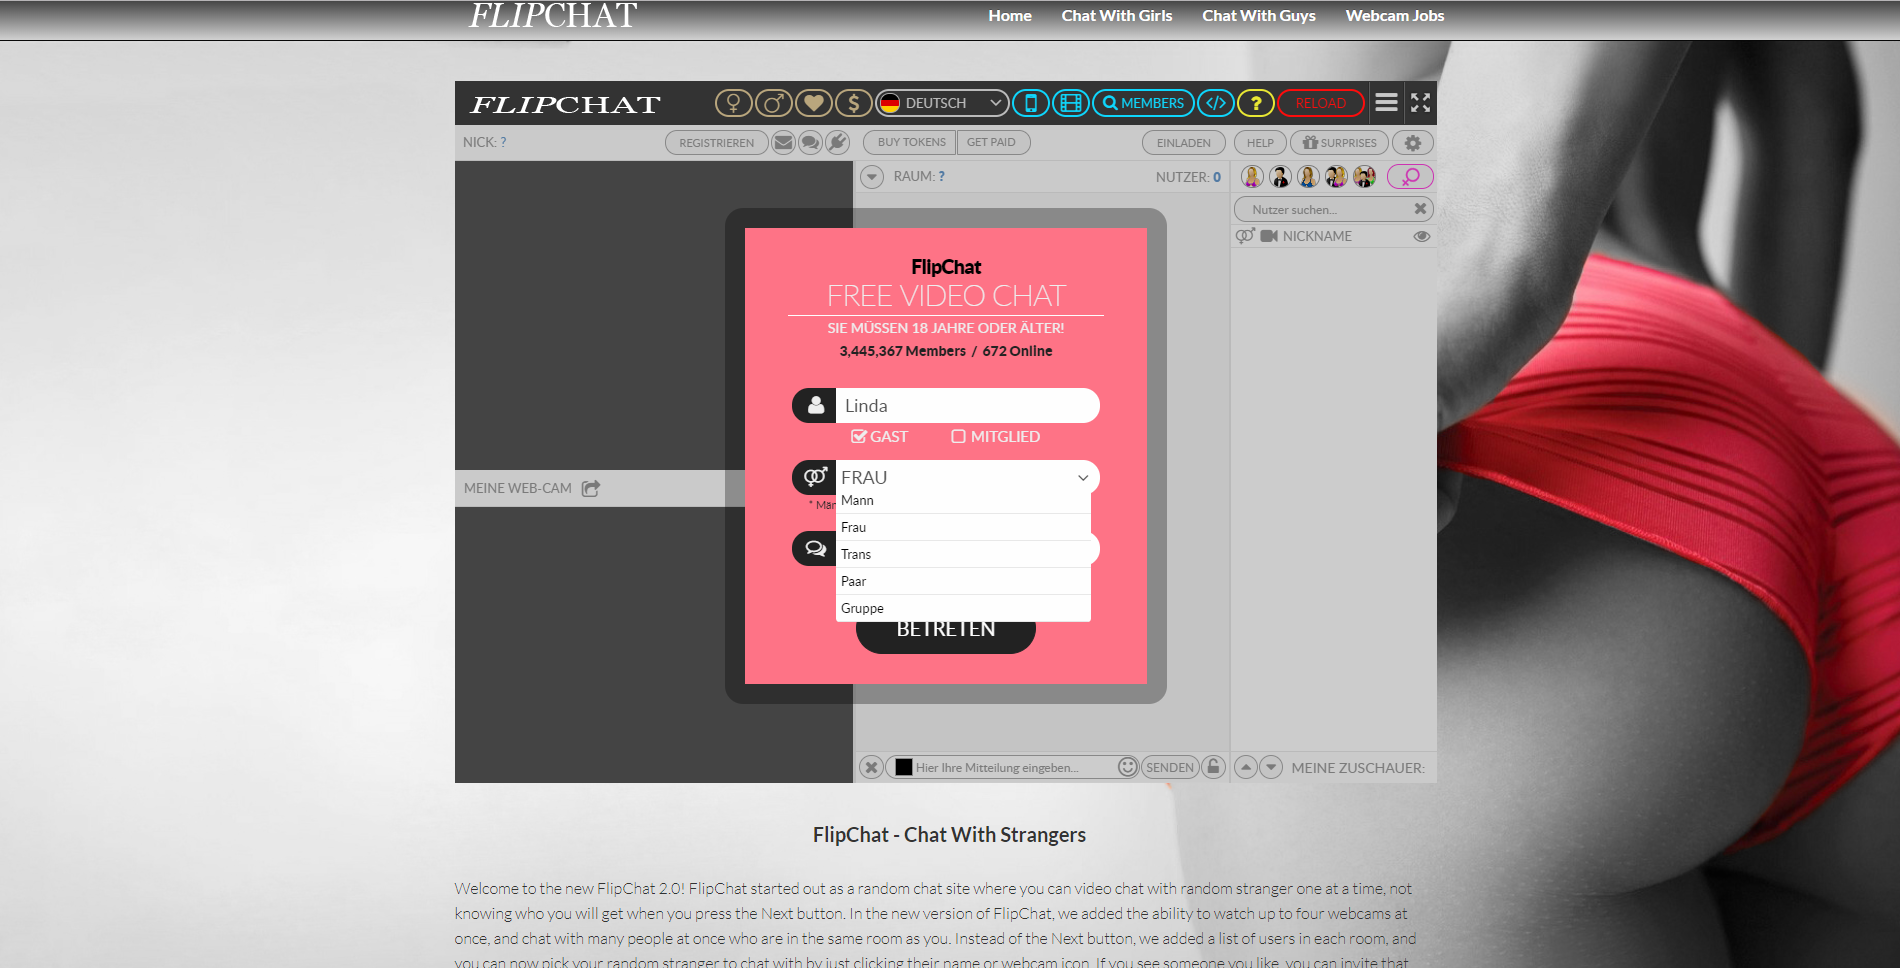Click the FlipChat logo in the site header
1900x968 pixels.
coord(552,16)
